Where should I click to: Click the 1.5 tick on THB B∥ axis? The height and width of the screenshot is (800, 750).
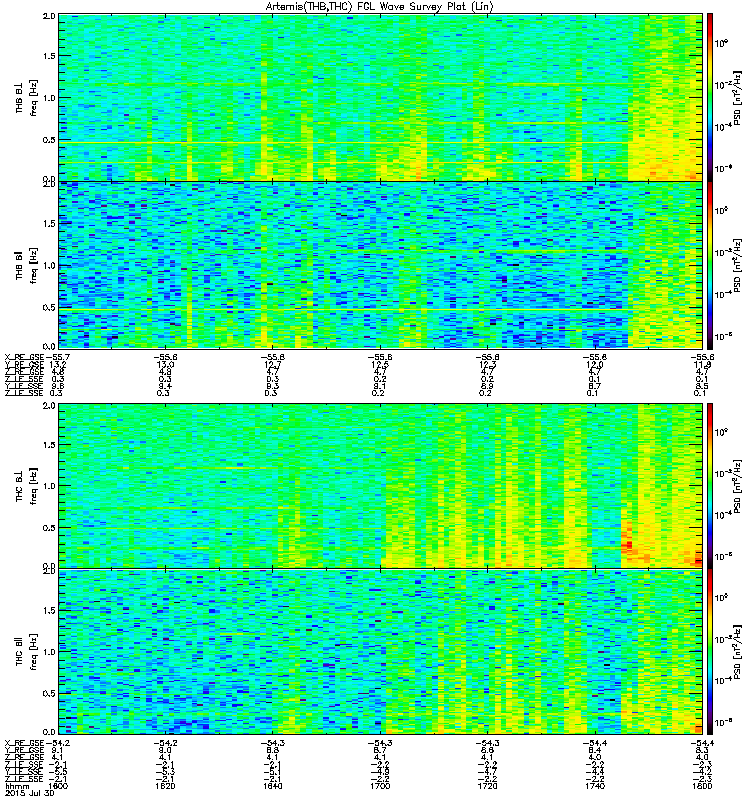point(49,223)
